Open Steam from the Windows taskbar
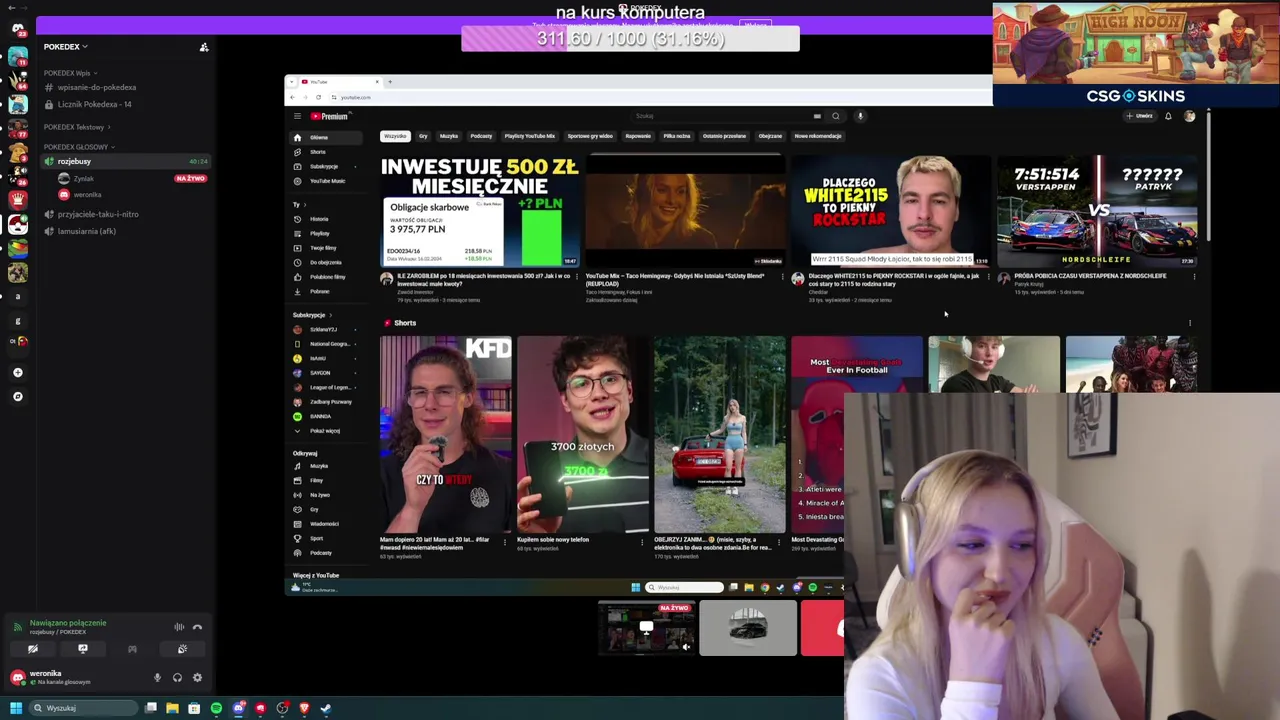This screenshot has width=1280, height=720. pyautogui.click(x=326, y=708)
